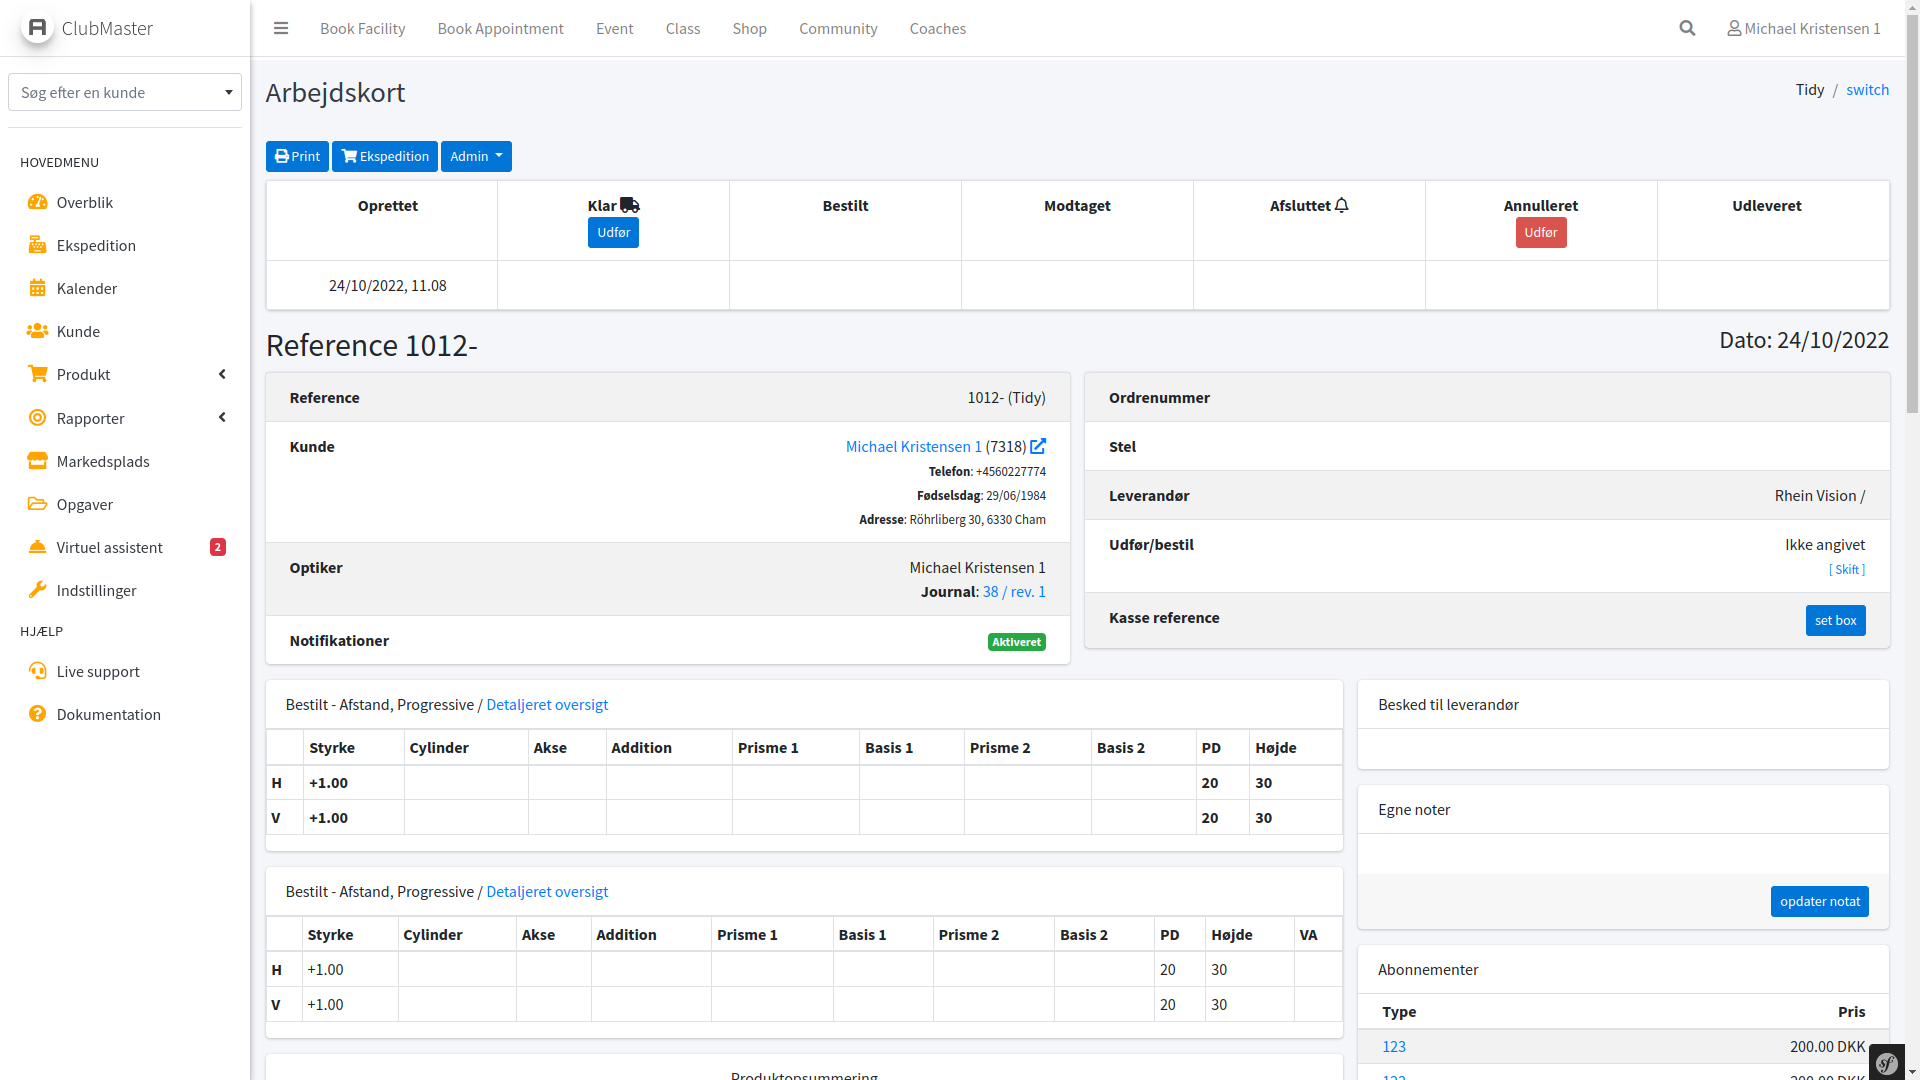Click the Symfony debug toolbar icon
Screen dimensions: 1920x1080
coord(1887,1063)
